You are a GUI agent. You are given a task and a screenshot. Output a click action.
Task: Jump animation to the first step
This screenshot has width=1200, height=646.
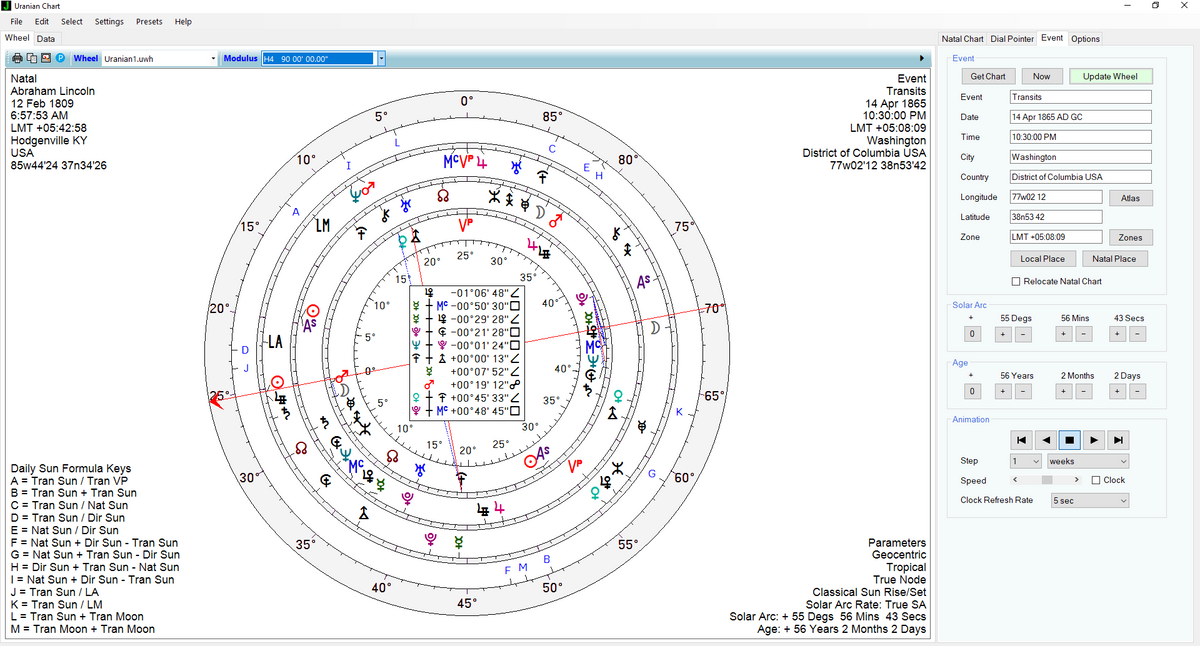[x=1019, y=439]
